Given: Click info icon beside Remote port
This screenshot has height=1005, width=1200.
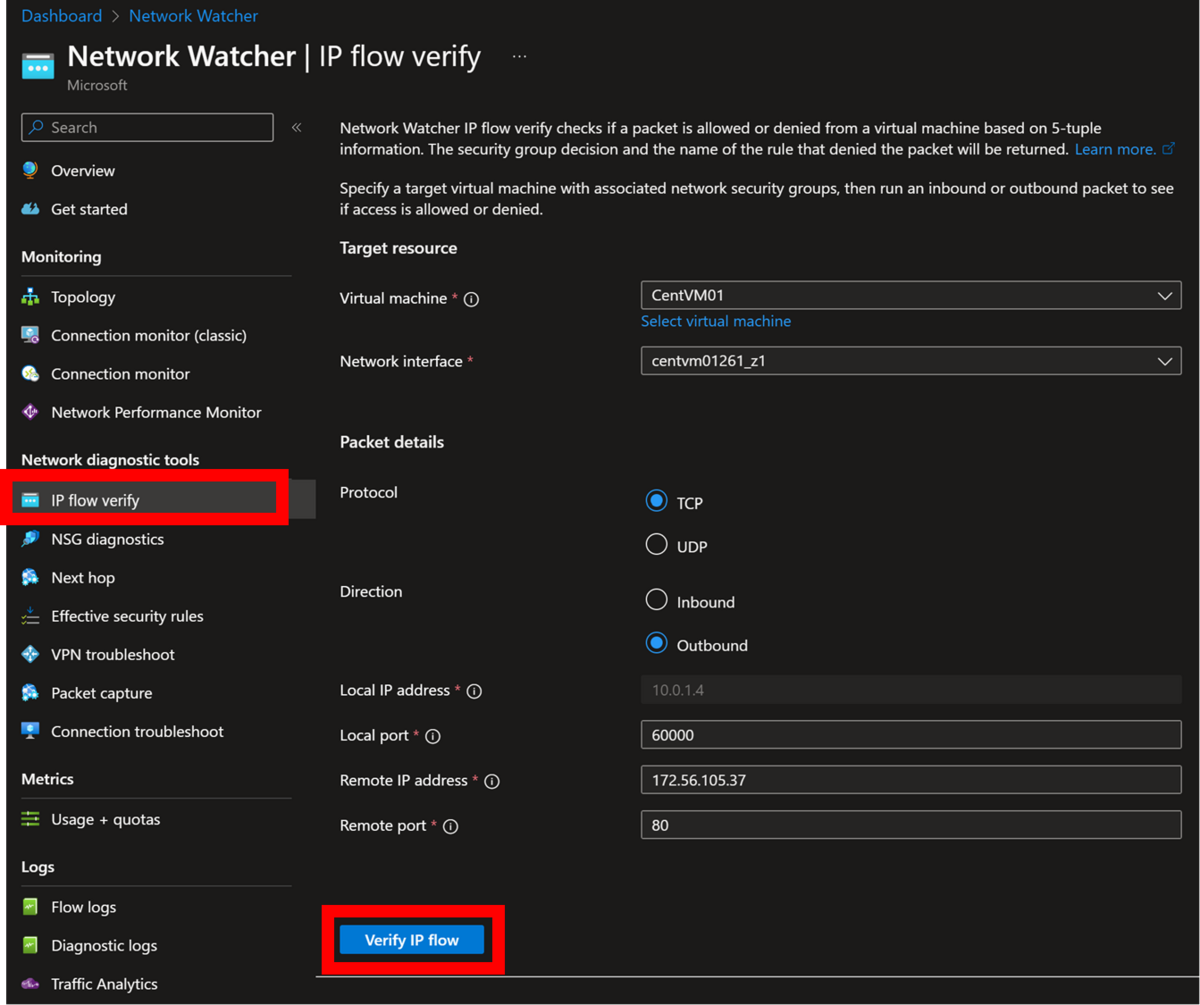Looking at the screenshot, I should tap(450, 826).
